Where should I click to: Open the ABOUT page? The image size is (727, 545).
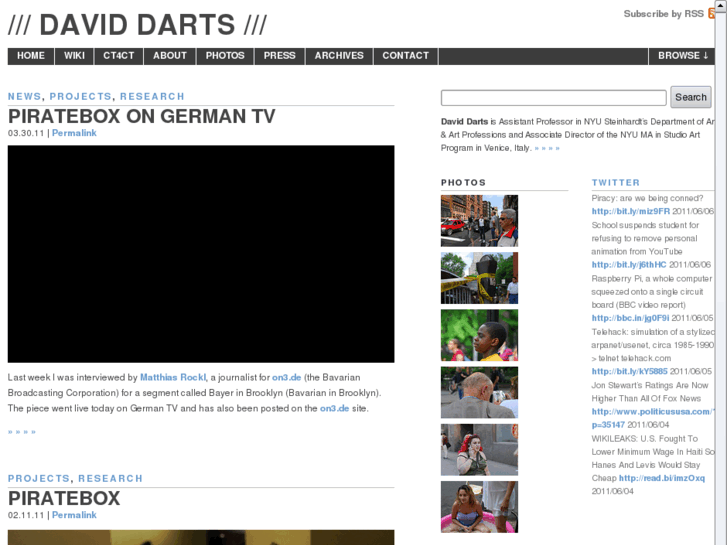pos(170,56)
